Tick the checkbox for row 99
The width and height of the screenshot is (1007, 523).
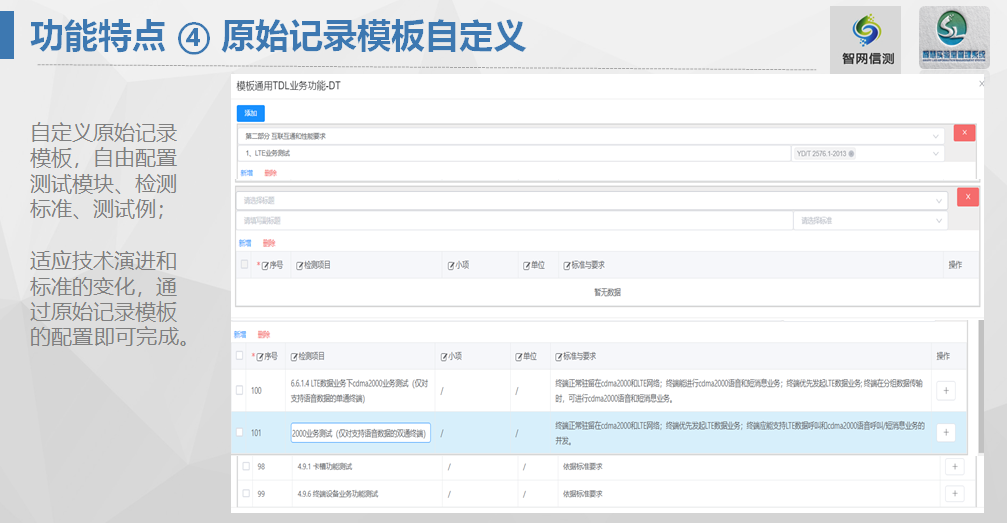click(x=246, y=493)
